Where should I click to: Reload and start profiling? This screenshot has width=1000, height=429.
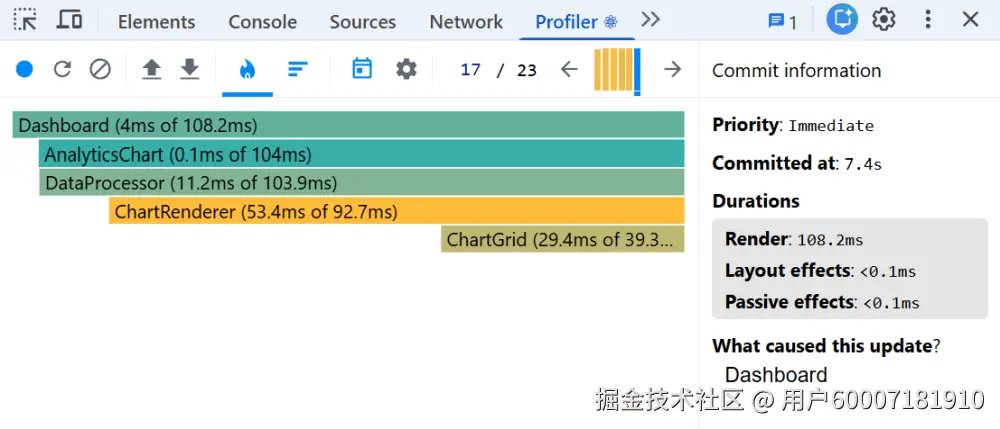pyautogui.click(x=62, y=69)
